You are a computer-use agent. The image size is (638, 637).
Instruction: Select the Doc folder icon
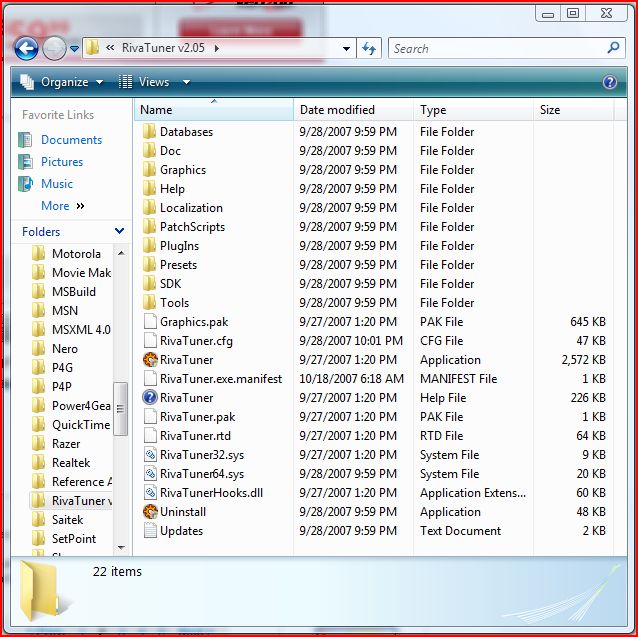point(149,151)
